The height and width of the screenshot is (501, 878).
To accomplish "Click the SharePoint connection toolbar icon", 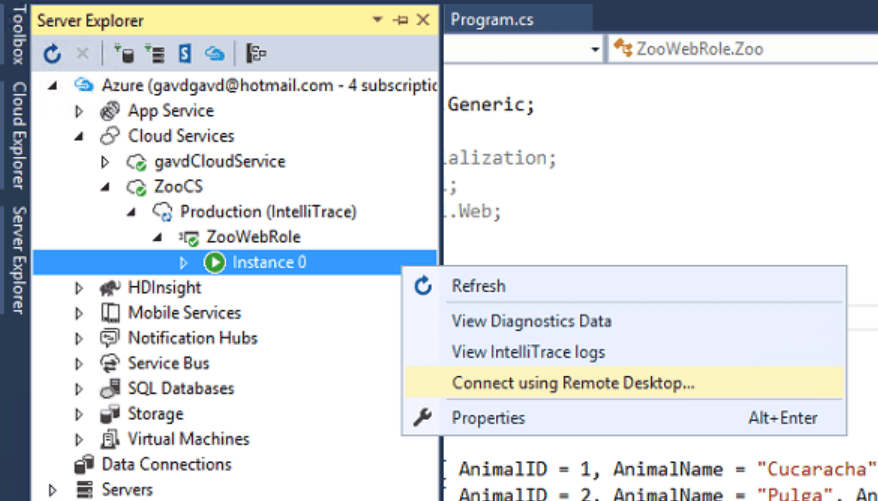I will pos(184,54).
